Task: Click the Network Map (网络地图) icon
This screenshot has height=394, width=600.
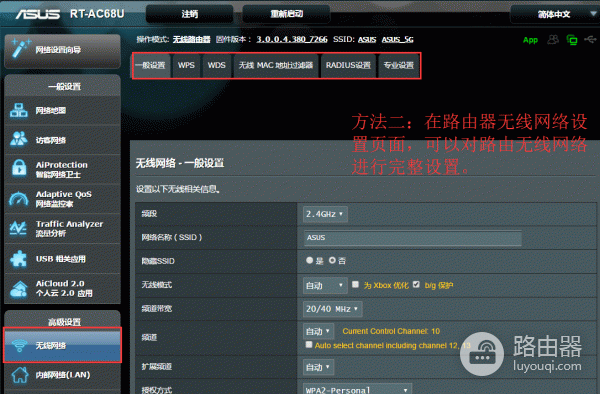Action: click(19, 111)
